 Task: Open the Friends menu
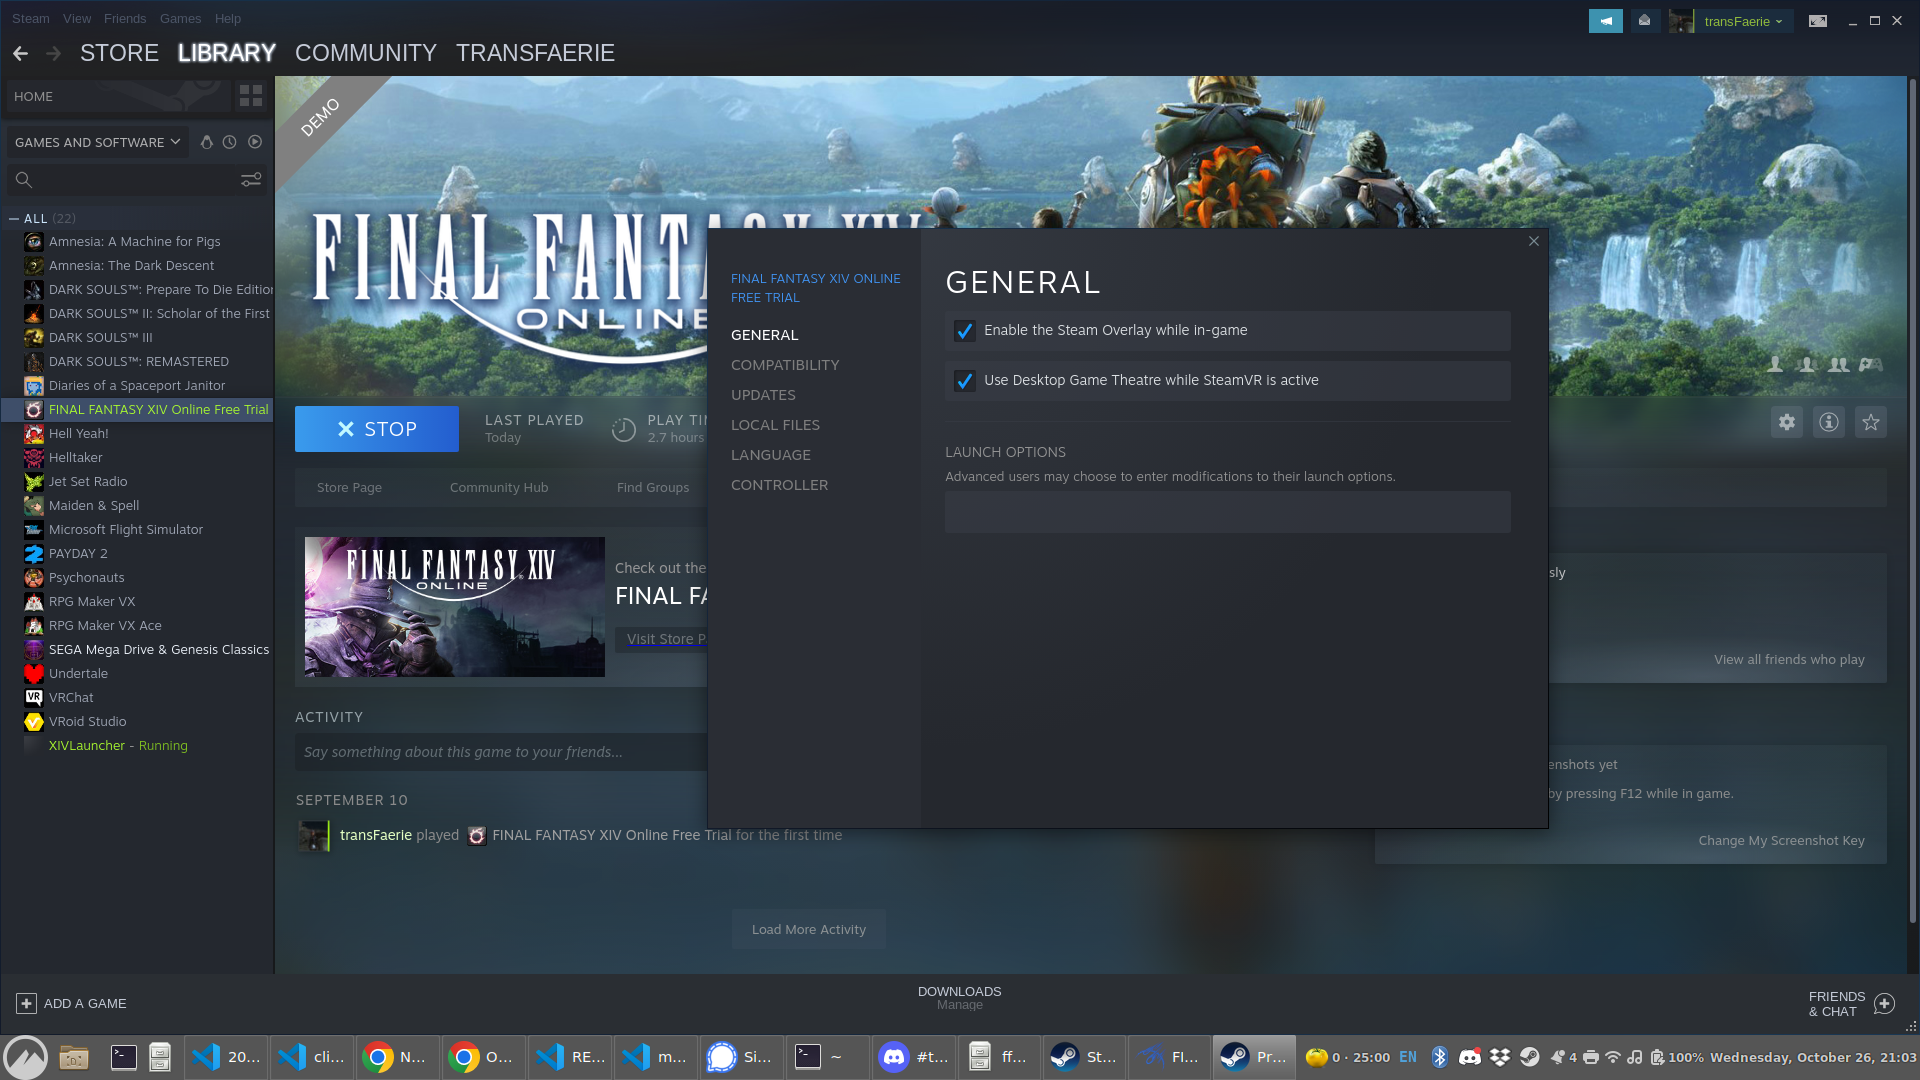pyautogui.click(x=124, y=18)
